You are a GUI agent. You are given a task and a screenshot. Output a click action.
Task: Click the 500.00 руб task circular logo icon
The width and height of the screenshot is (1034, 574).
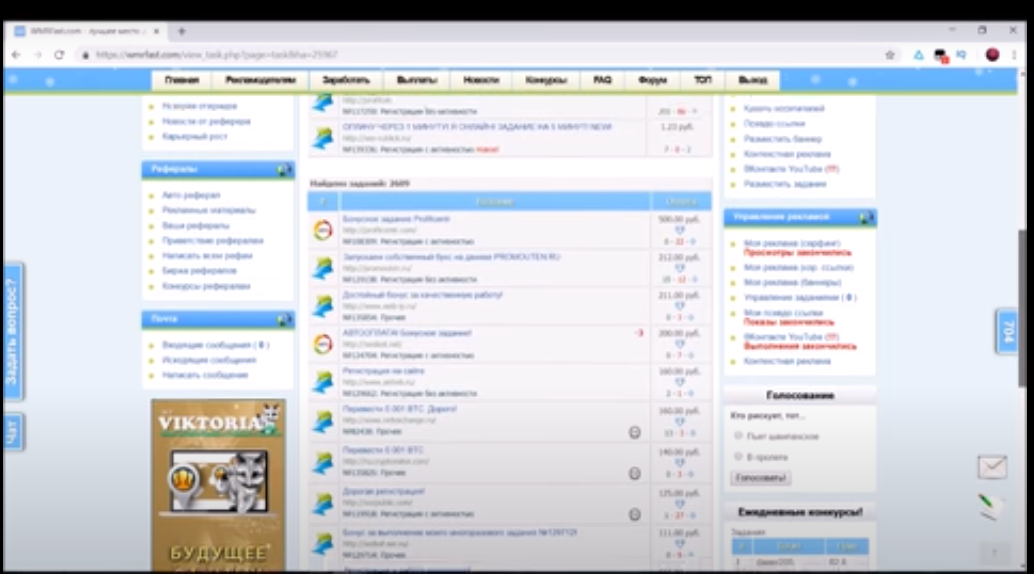(323, 230)
